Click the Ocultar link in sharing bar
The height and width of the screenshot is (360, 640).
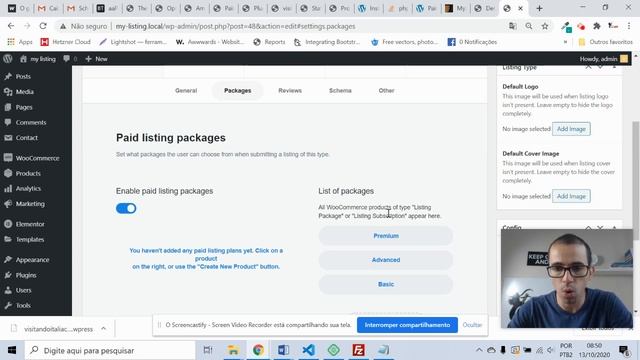(472, 325)
